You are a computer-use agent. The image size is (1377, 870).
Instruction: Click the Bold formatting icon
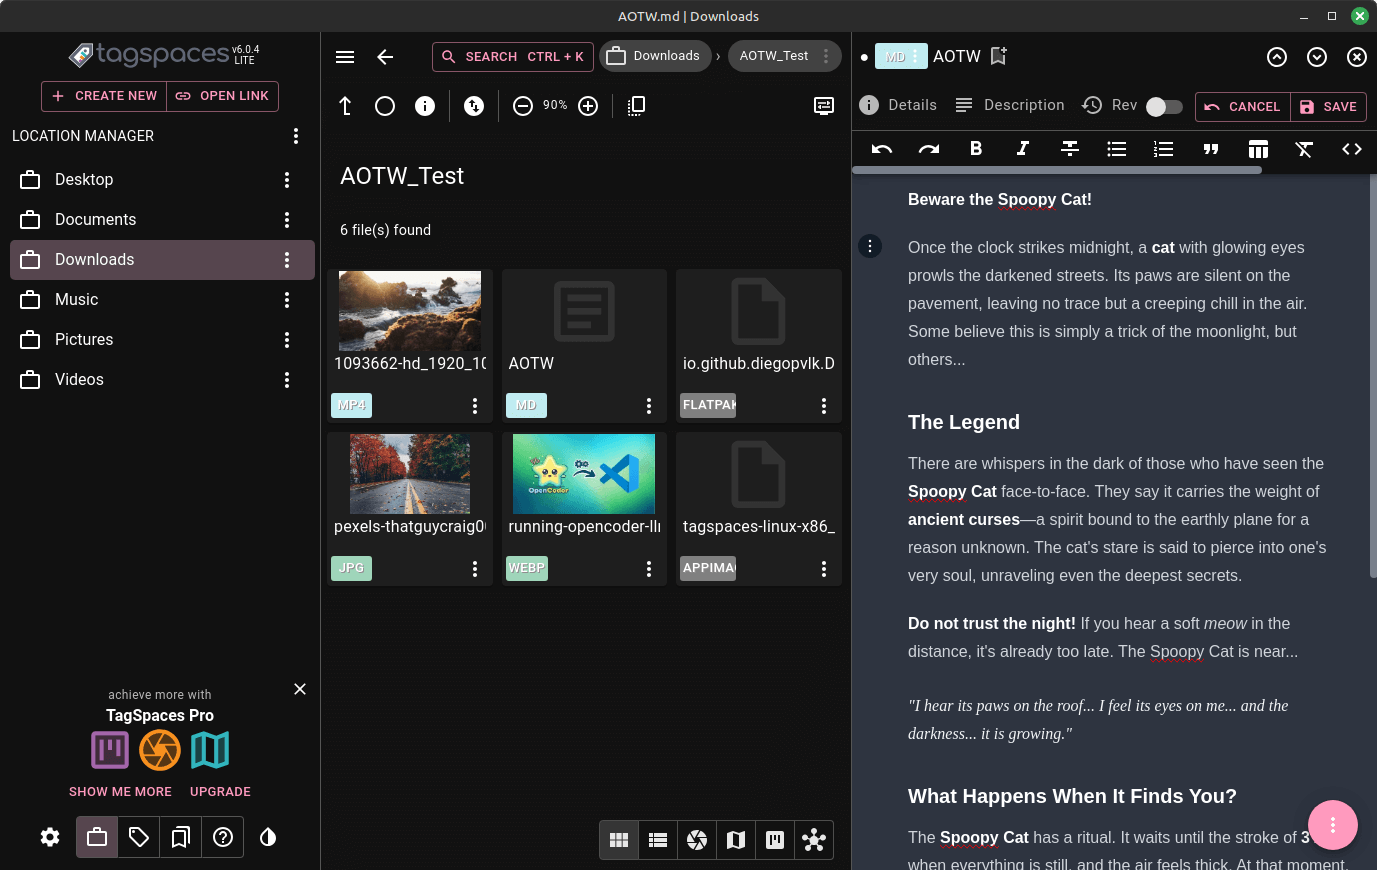click(x=976, y=149)
